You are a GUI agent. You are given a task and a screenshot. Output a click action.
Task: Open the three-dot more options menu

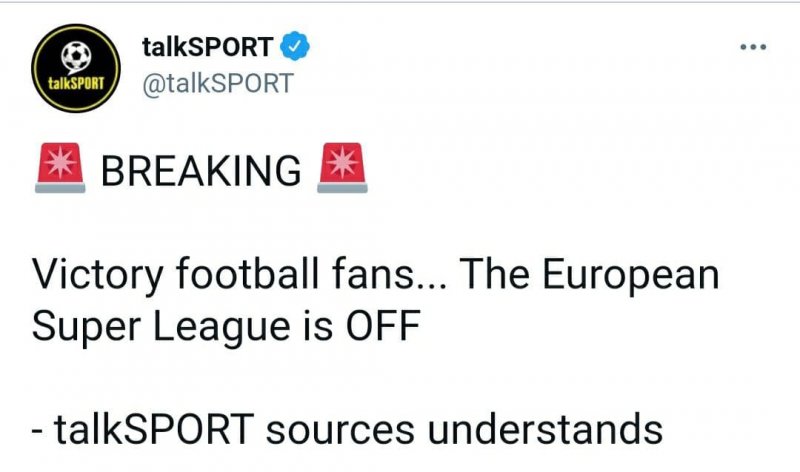(x=751, y=46)
